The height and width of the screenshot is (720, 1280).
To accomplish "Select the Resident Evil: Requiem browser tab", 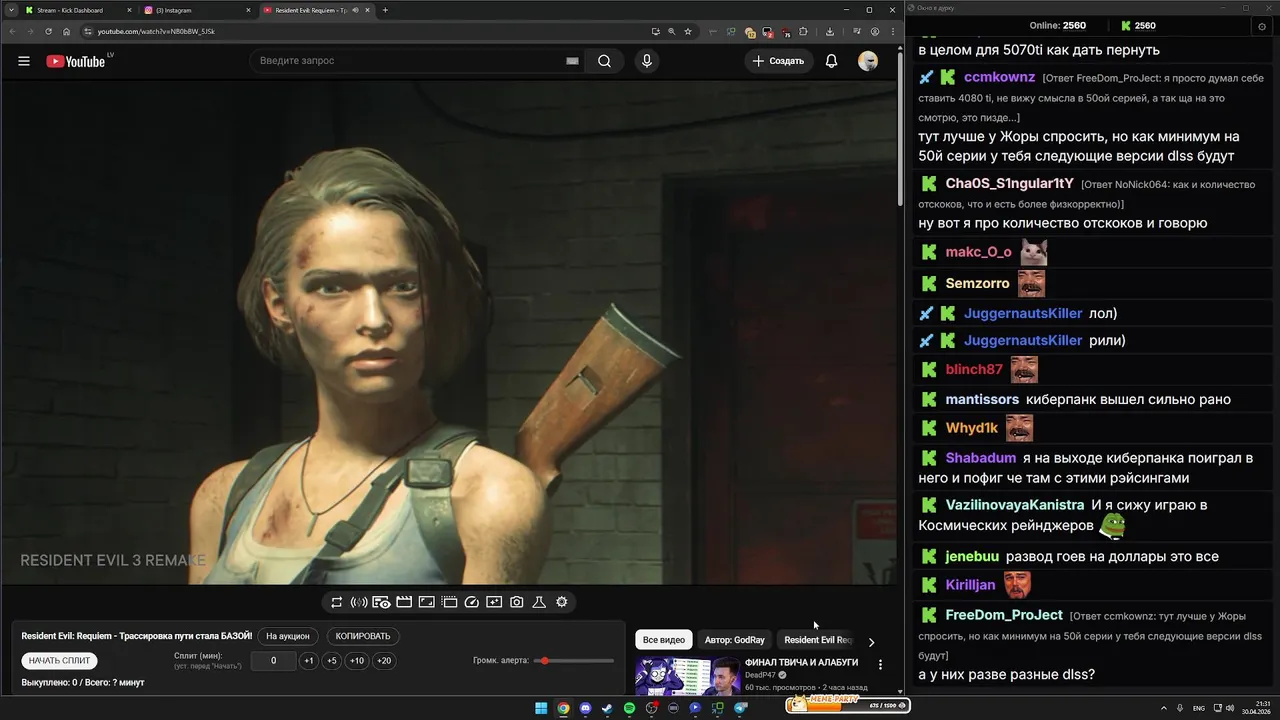I will pos(315,10).
